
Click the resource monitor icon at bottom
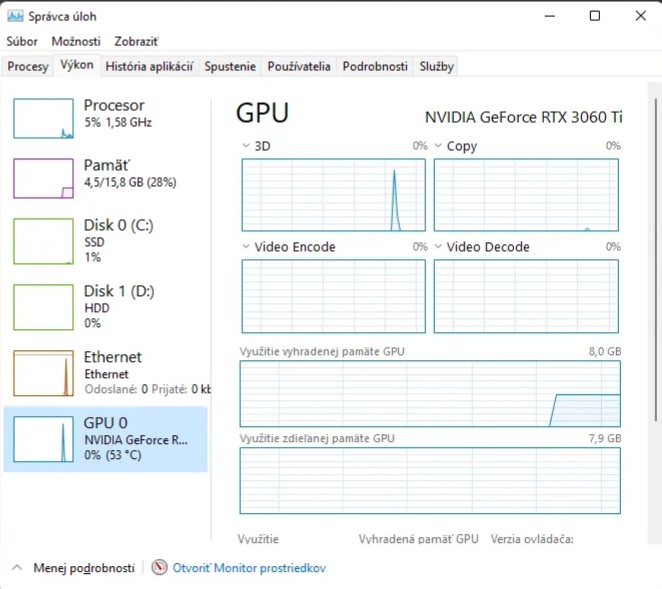click(x=160, y=568)
